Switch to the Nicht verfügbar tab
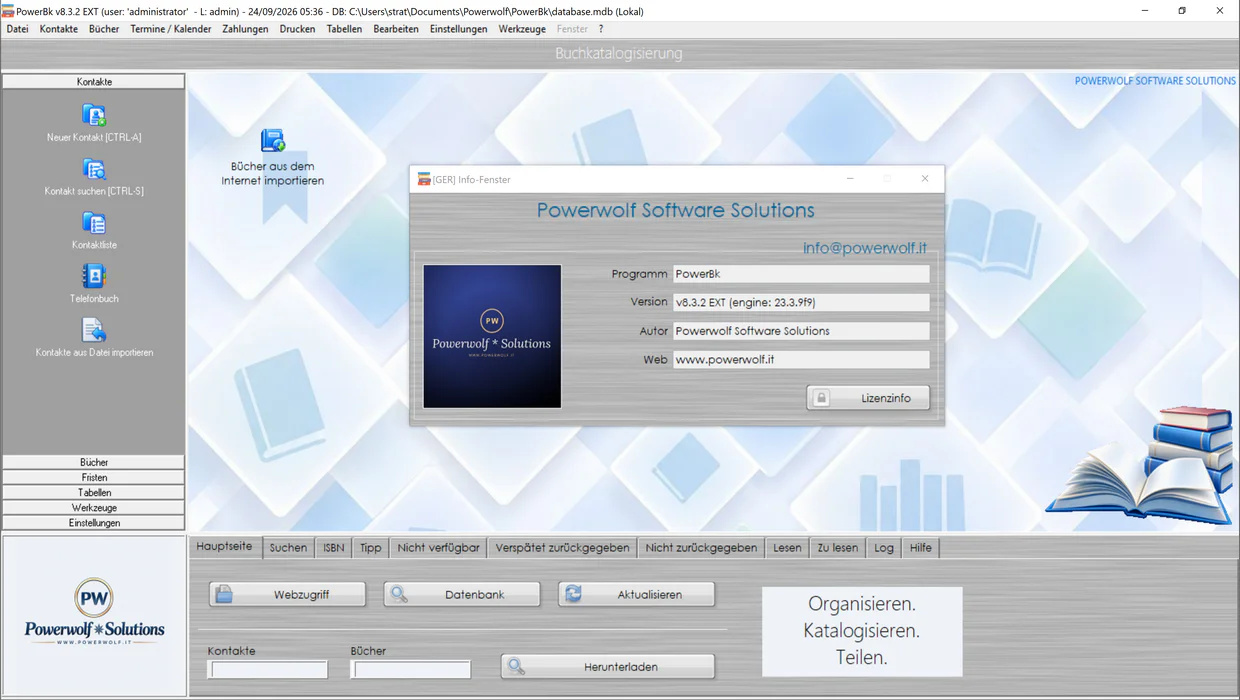Screen dimensions: 1240x700 (x=438, y=548)
